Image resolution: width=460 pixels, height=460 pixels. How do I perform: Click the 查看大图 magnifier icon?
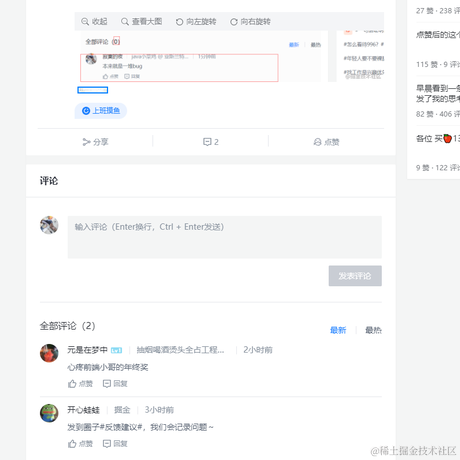click(125, 22)
